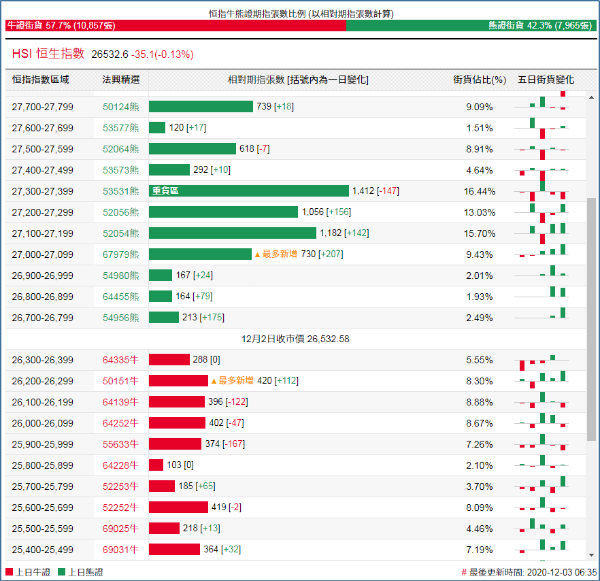
Task: Click the 恒指指數區域 column header
Action: [41, 80]
